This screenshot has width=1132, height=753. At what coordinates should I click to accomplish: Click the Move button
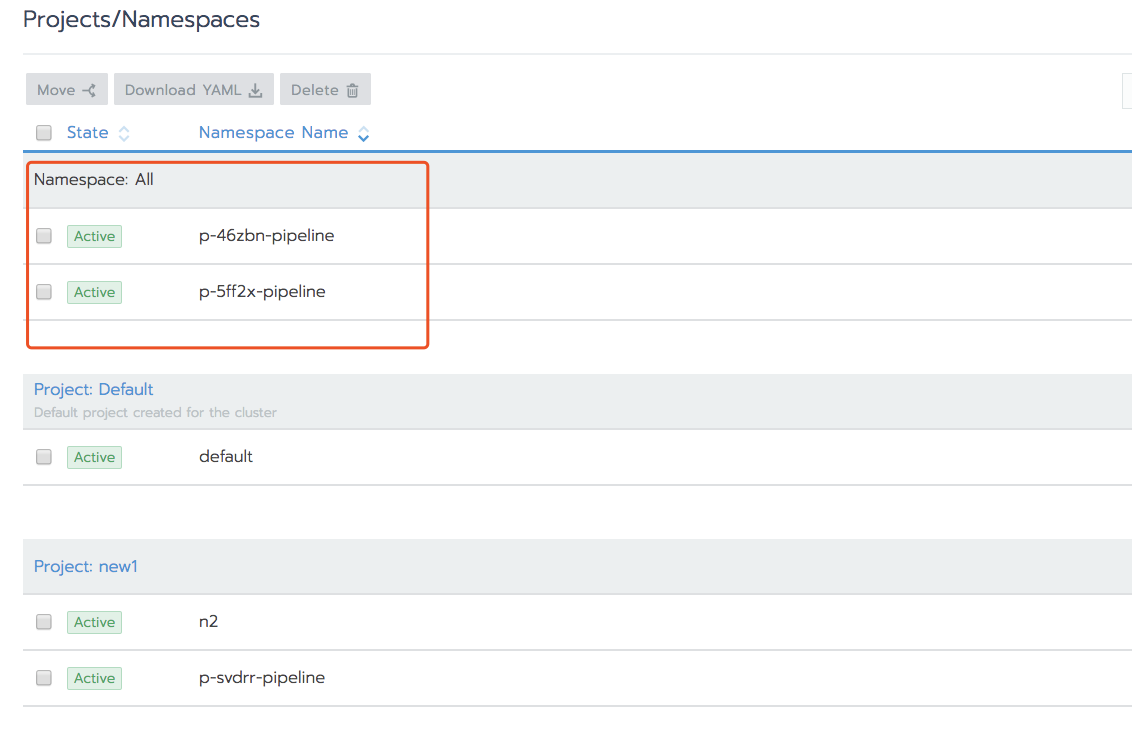66,89
